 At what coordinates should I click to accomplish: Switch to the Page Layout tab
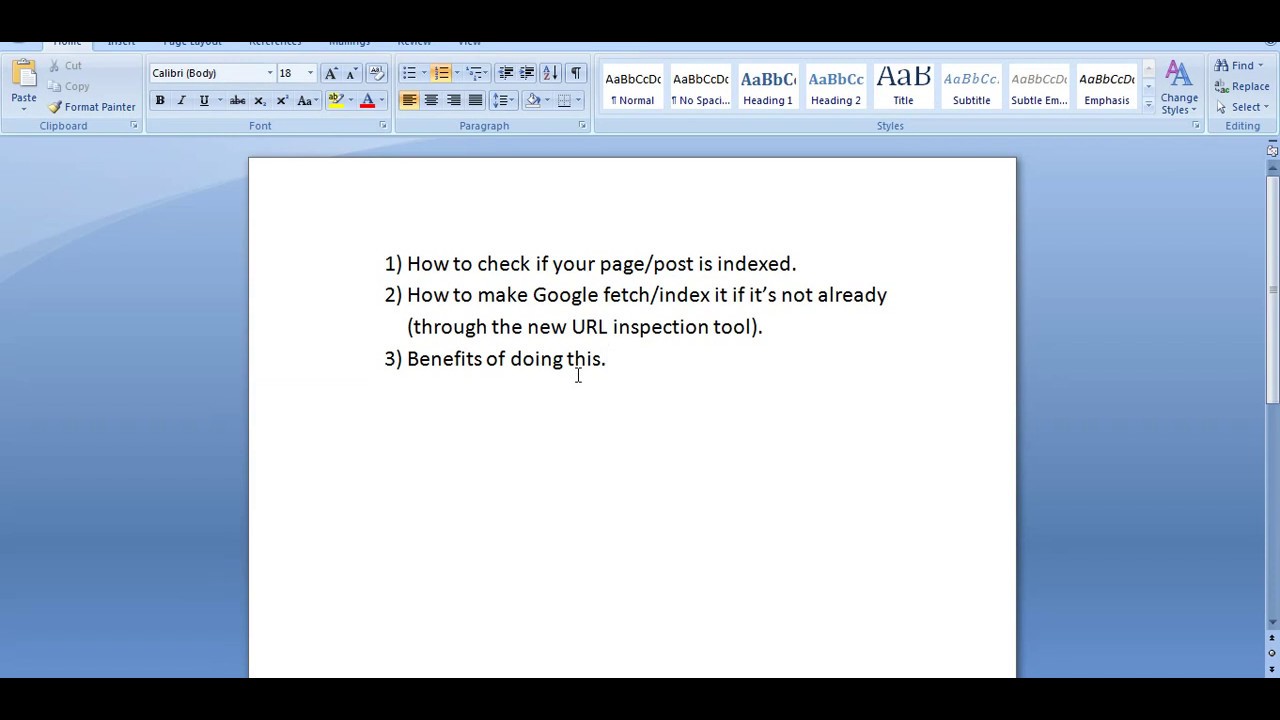pyautogui.click(x=192, y=43)
